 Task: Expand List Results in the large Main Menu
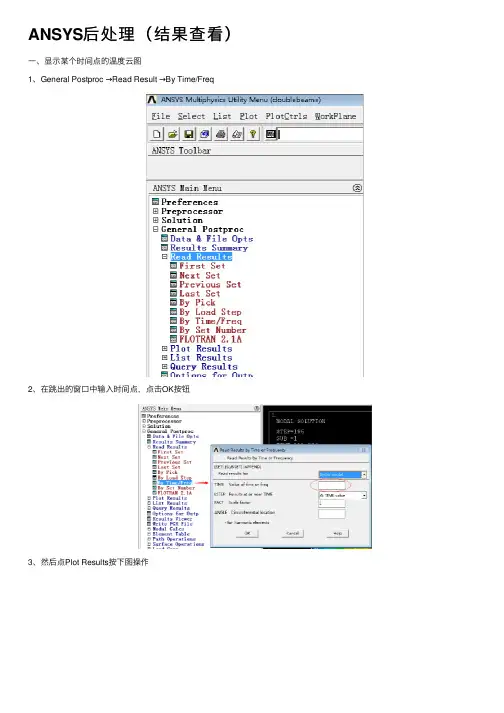tap(165, 357)
